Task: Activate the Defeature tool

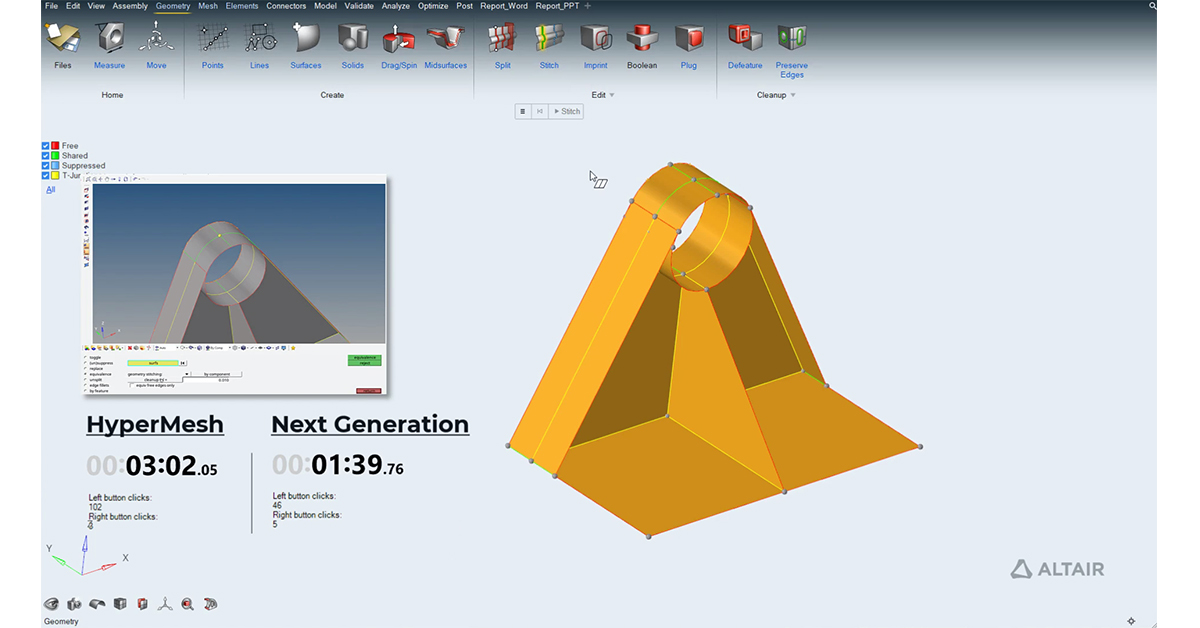Action: click(745, 46)
